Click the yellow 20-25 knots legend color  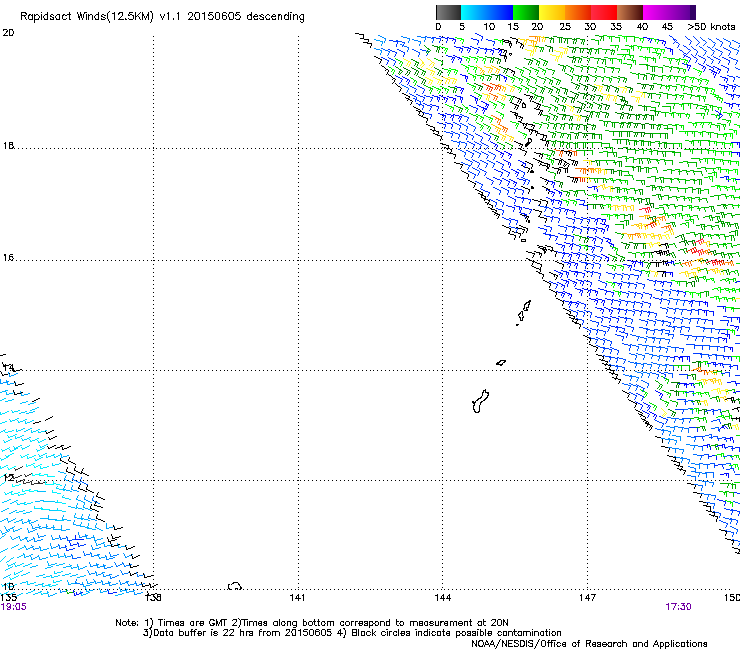[552, 12]
